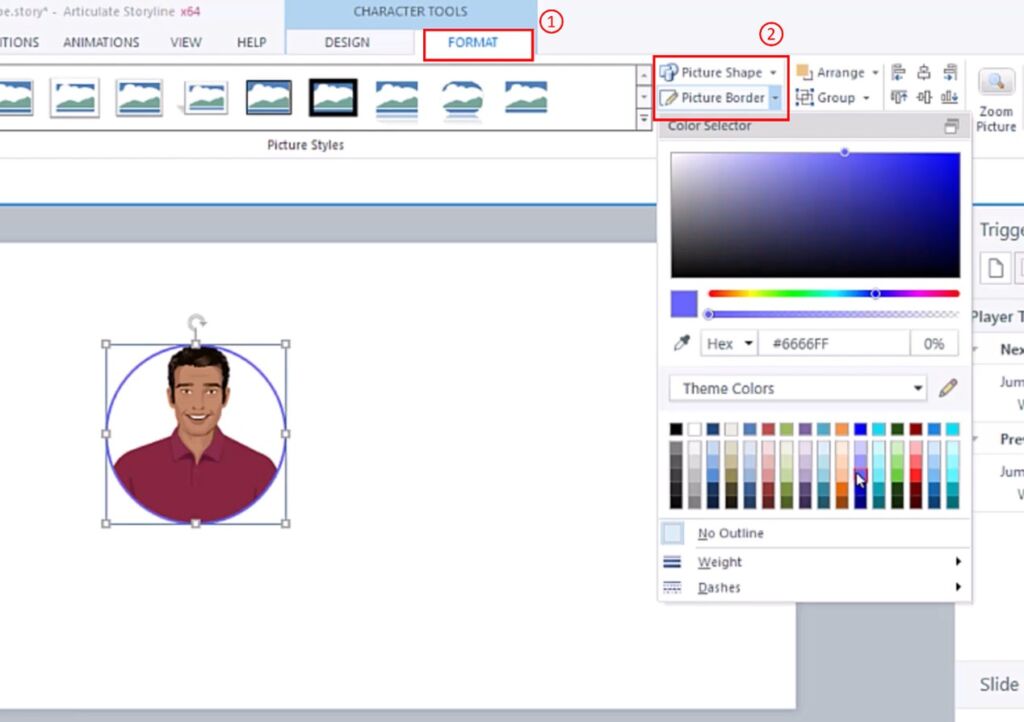Screen dimensions: 1024x722
Task: Click the Align Left alignment icon
Action: coord(897,72)
